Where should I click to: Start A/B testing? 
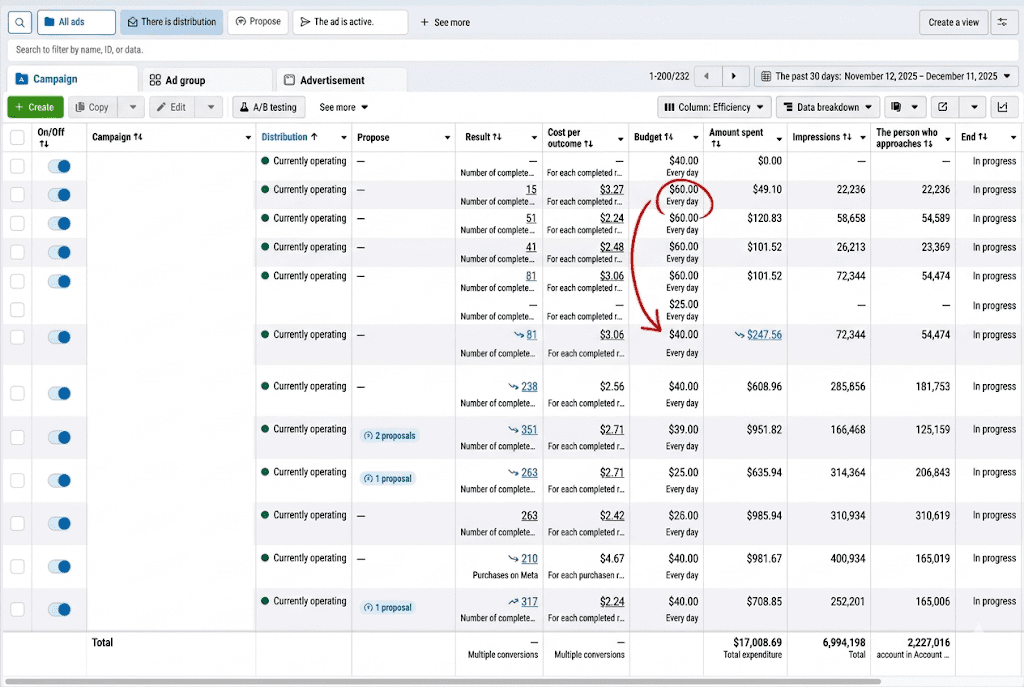[268, 107]
